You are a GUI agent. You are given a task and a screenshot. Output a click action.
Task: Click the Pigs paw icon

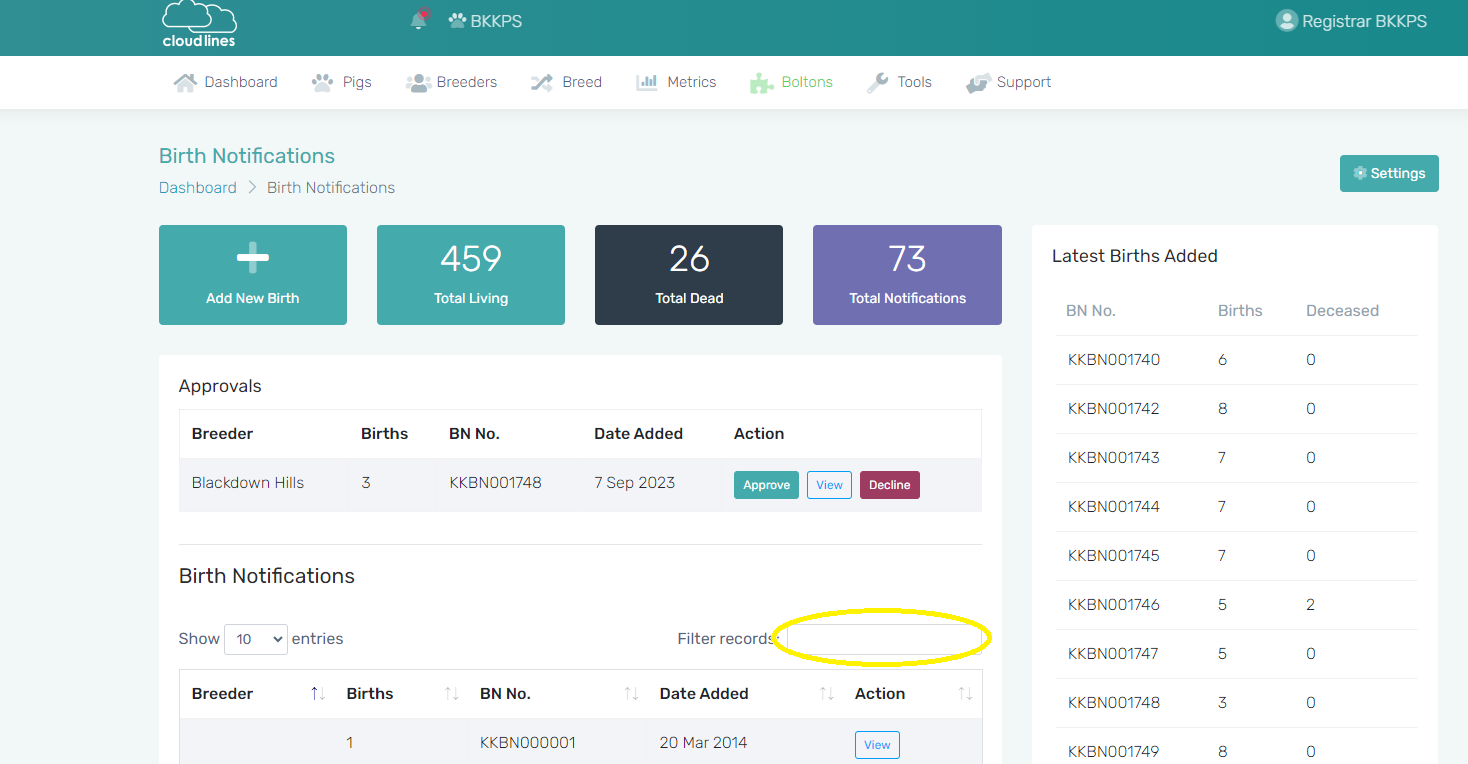tap(322, 83)
